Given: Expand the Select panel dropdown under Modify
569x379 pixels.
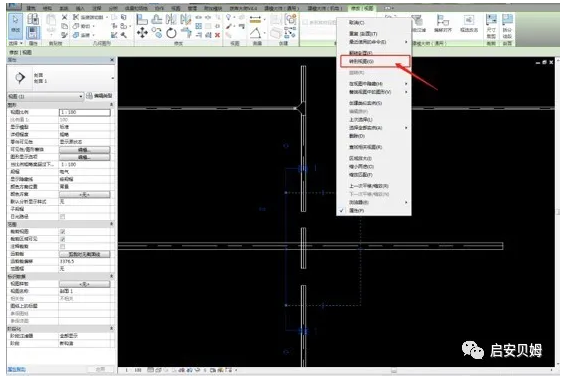Looking at the screenshot, I should coord(15,43).
